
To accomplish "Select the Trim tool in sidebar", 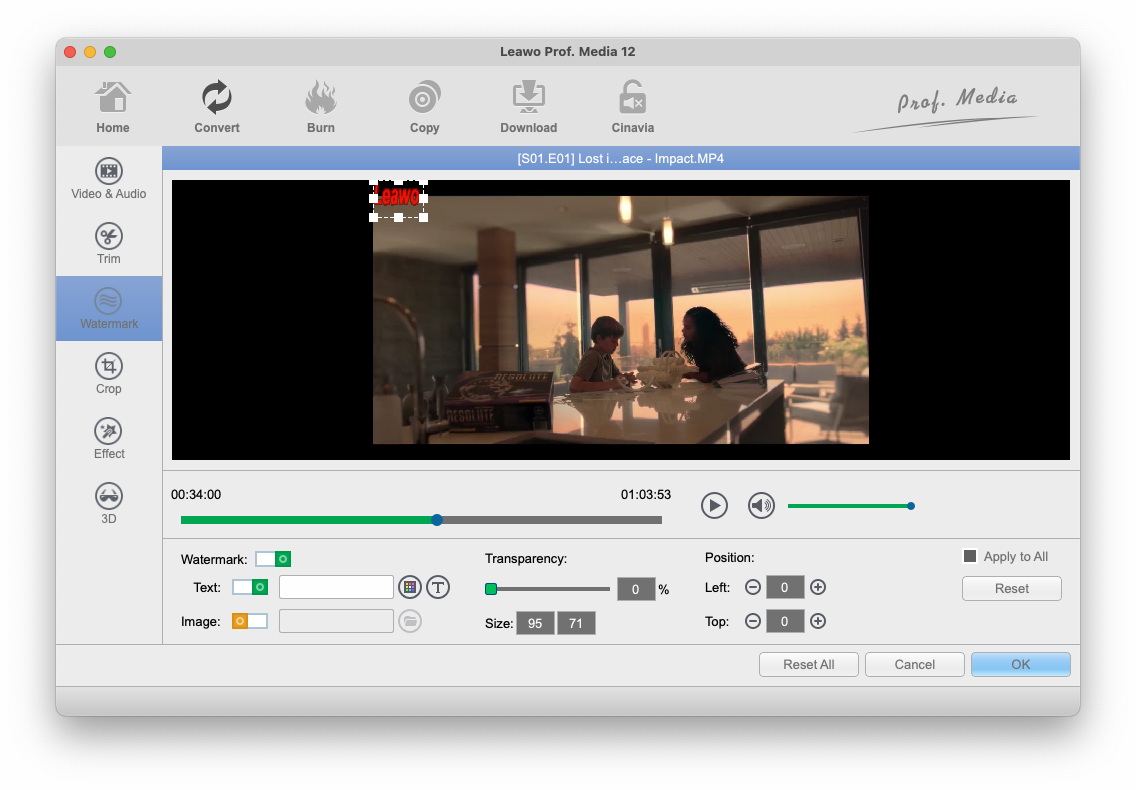I will (109, 244).
